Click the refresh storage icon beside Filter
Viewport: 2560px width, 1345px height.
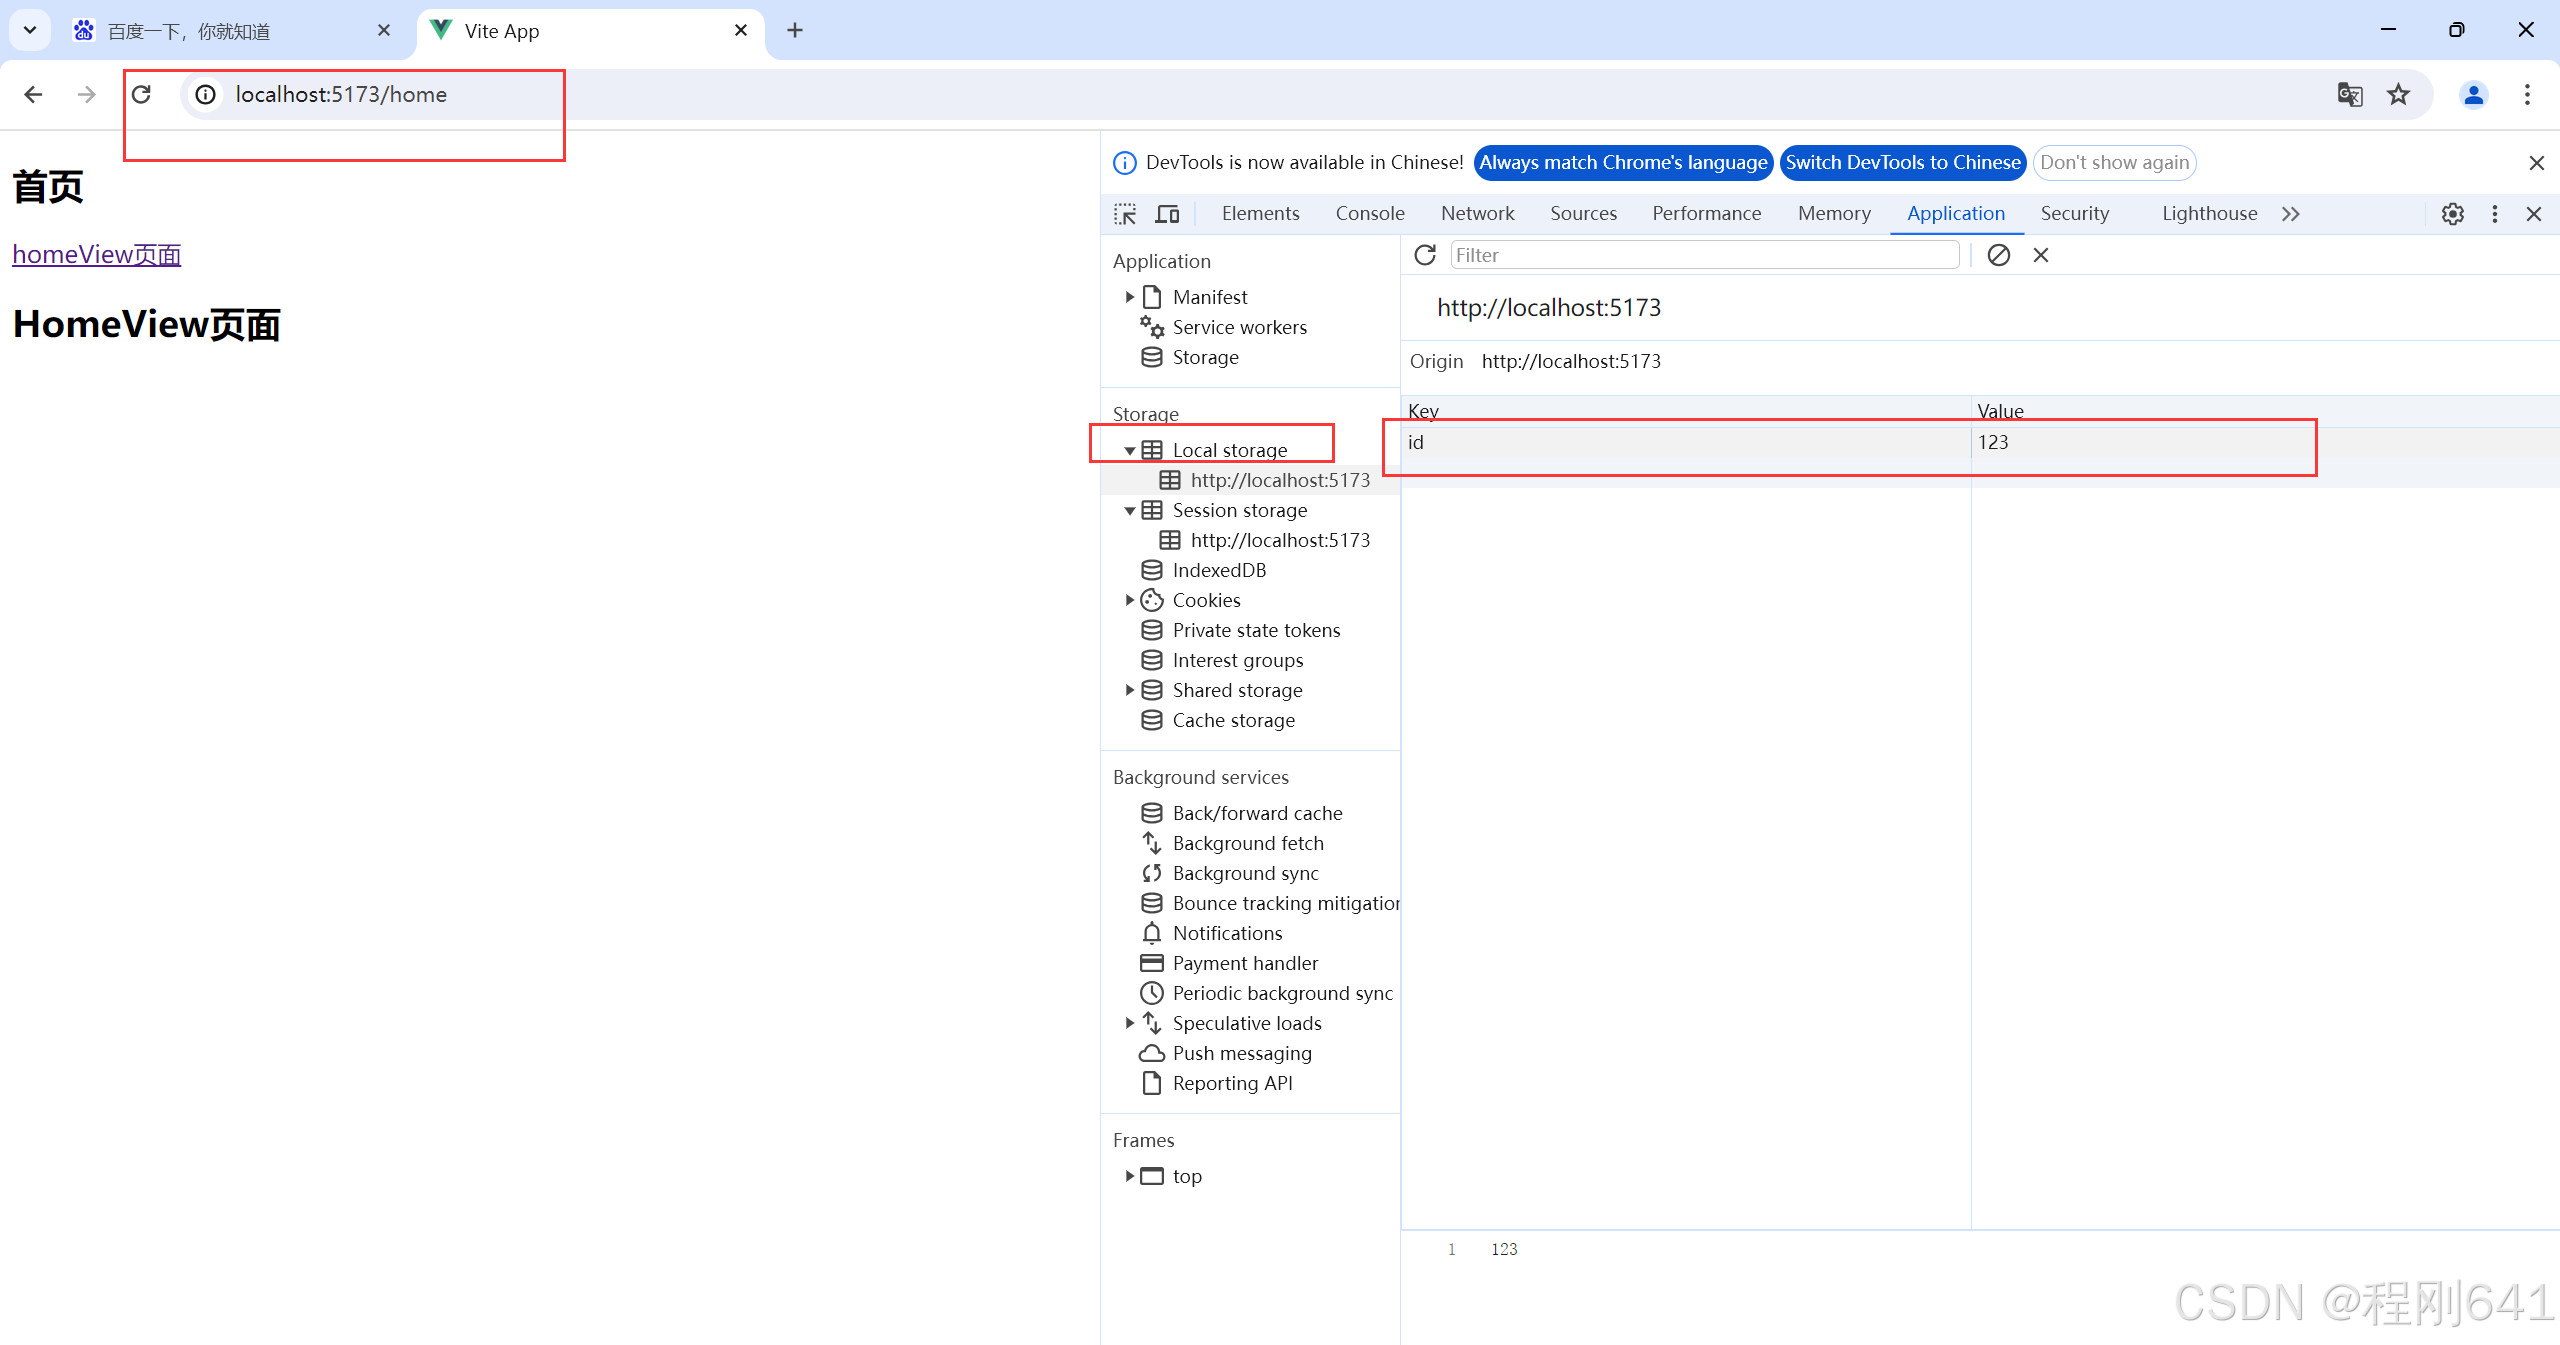pyautogui.click(x=1425, y=255)
